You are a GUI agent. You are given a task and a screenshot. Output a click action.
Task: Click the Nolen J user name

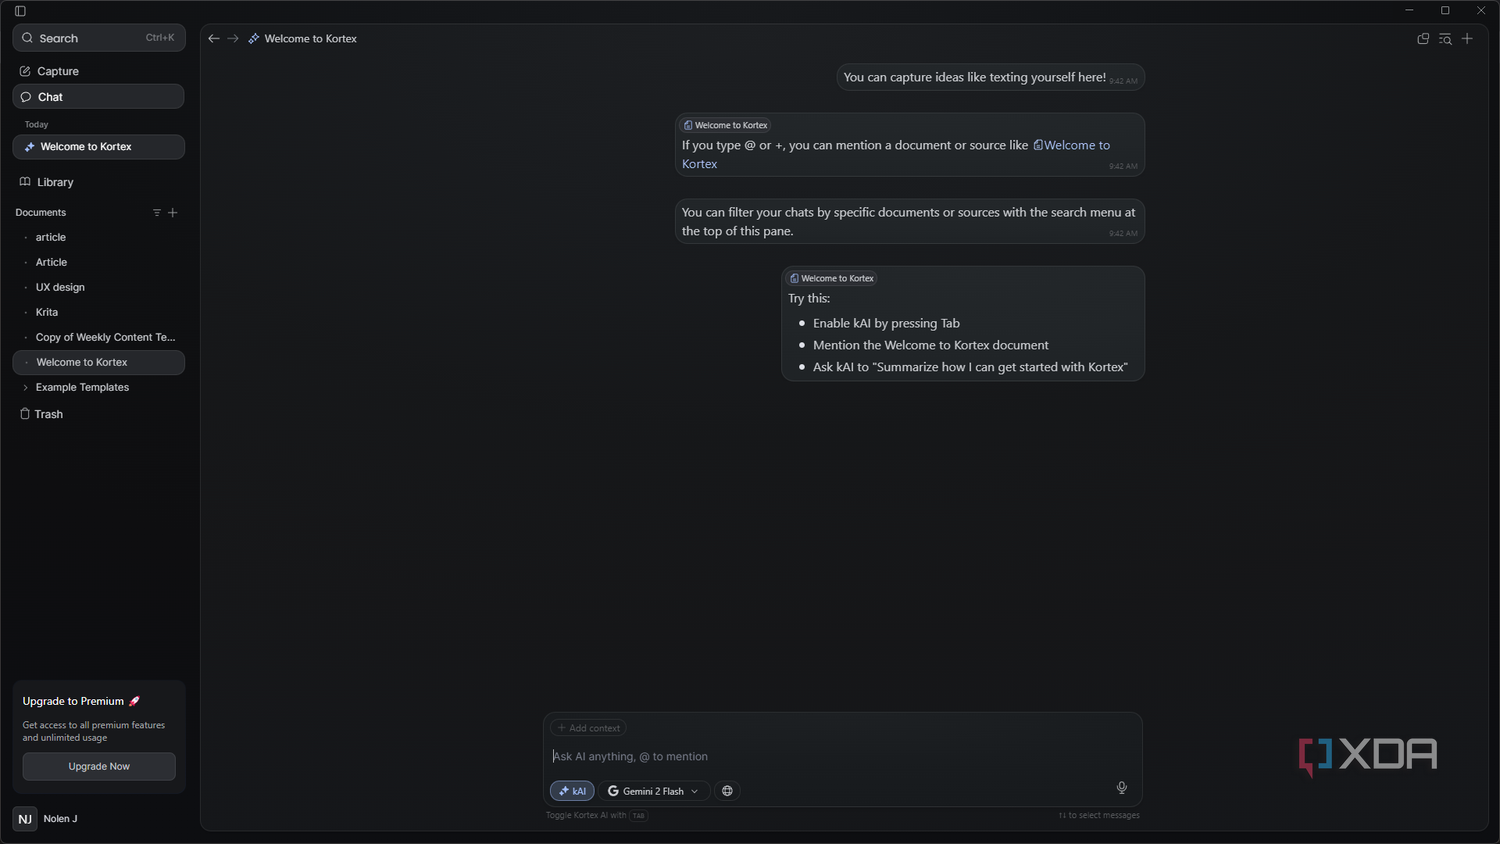60,819
